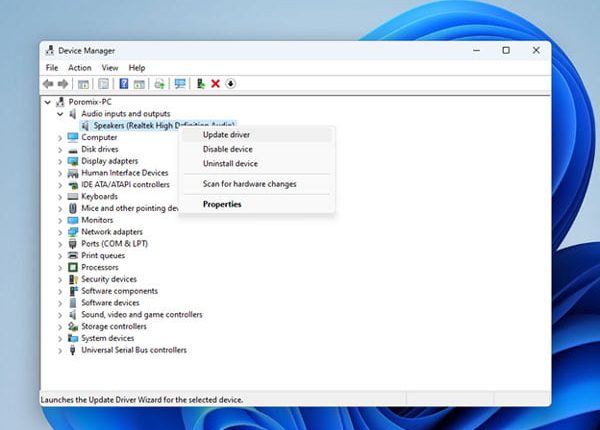
Task: Click the Security devices icon
Action: 73,279
